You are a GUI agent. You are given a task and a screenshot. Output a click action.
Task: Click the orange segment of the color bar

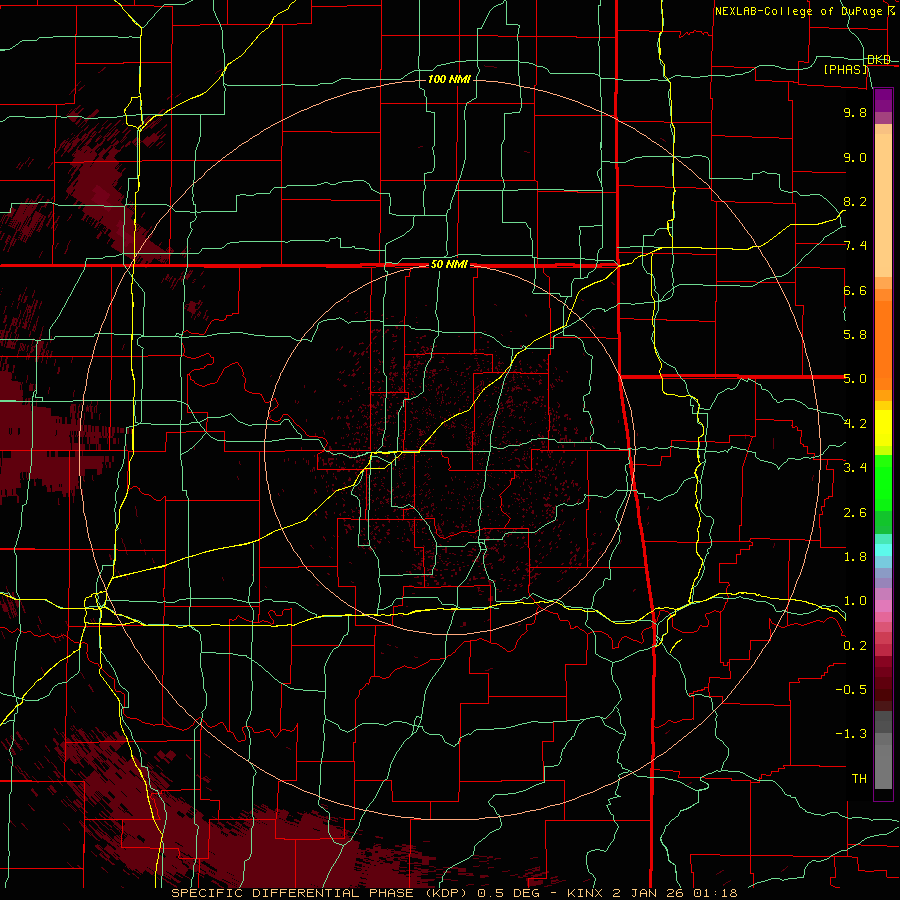[883, 346]
